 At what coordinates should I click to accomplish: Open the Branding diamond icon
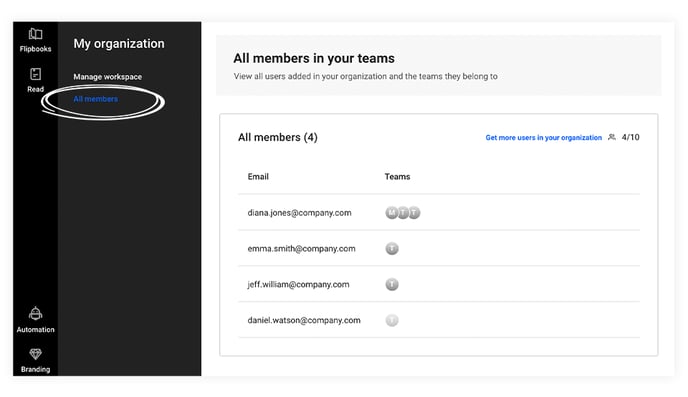coord(36,354)
